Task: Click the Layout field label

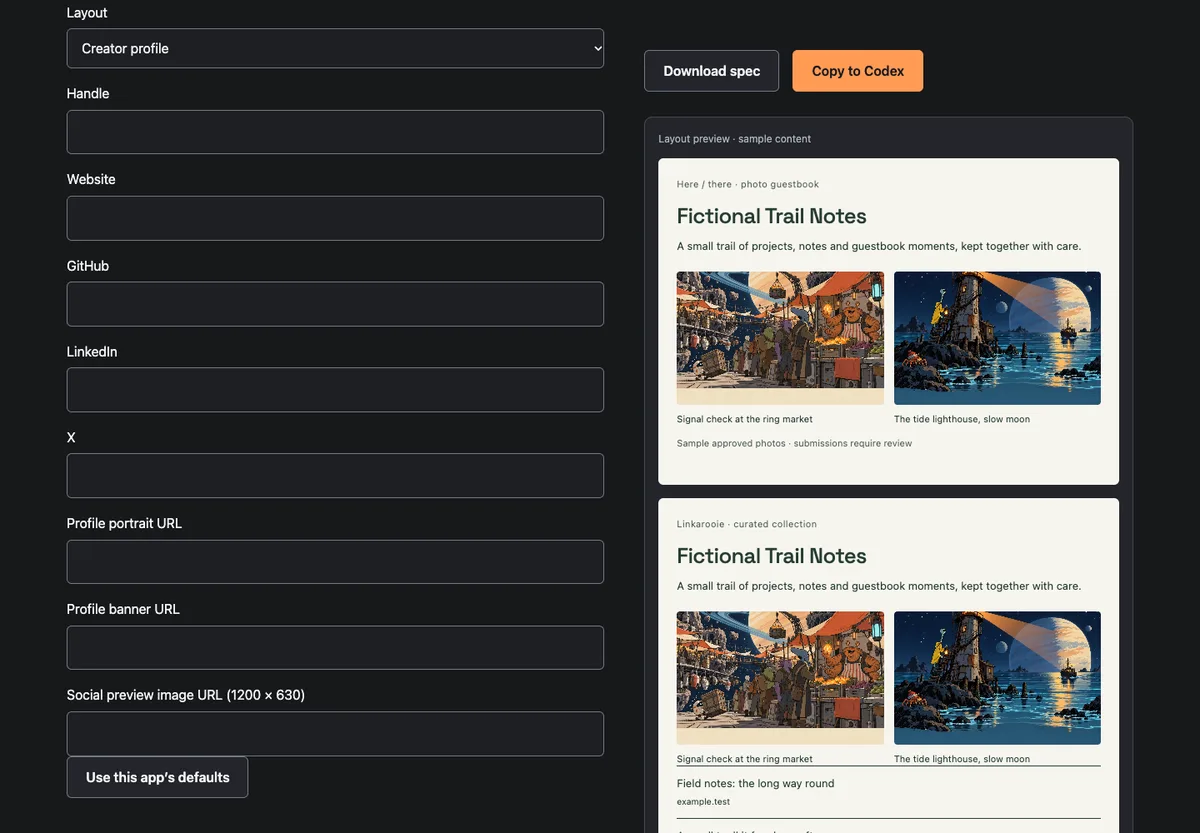Action: [87, 13]
